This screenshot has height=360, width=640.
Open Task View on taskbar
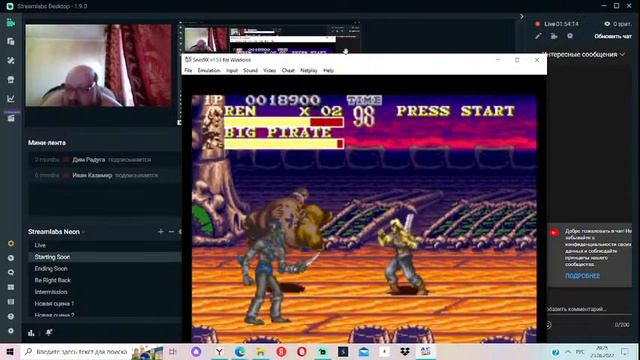[x=173, y=351]
